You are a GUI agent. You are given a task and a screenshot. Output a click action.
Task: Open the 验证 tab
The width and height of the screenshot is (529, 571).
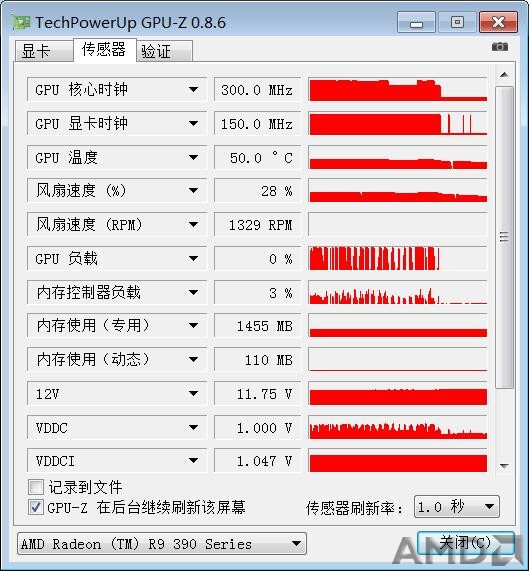click(164, 51)
